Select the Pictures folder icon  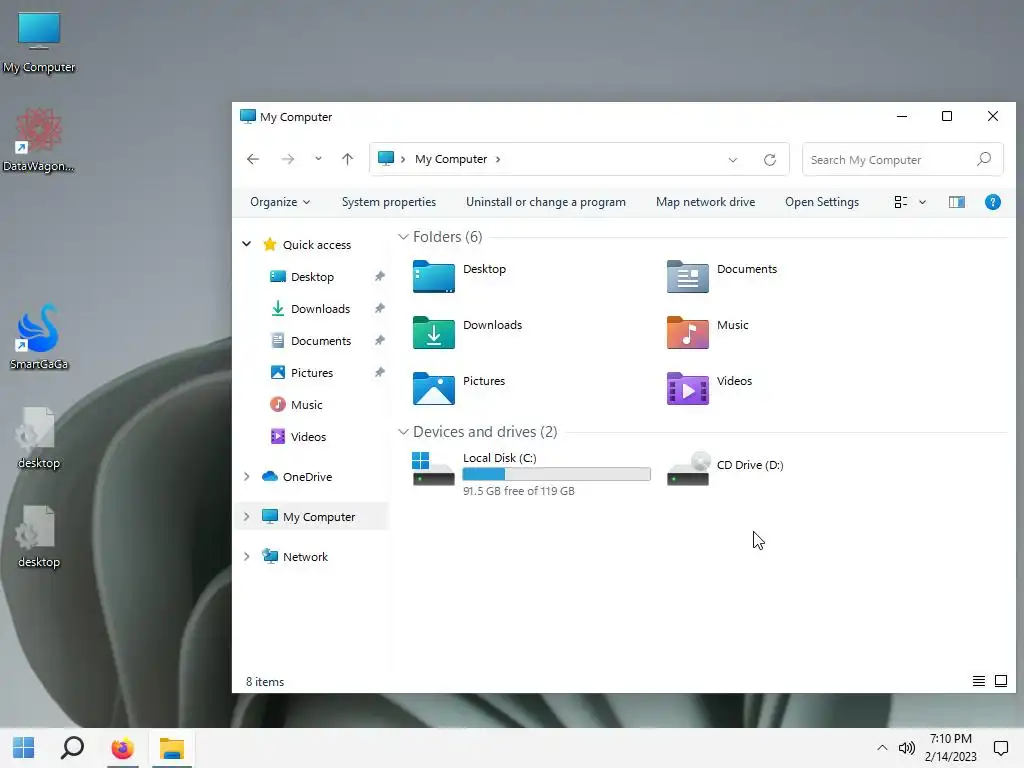click(434, 389)
